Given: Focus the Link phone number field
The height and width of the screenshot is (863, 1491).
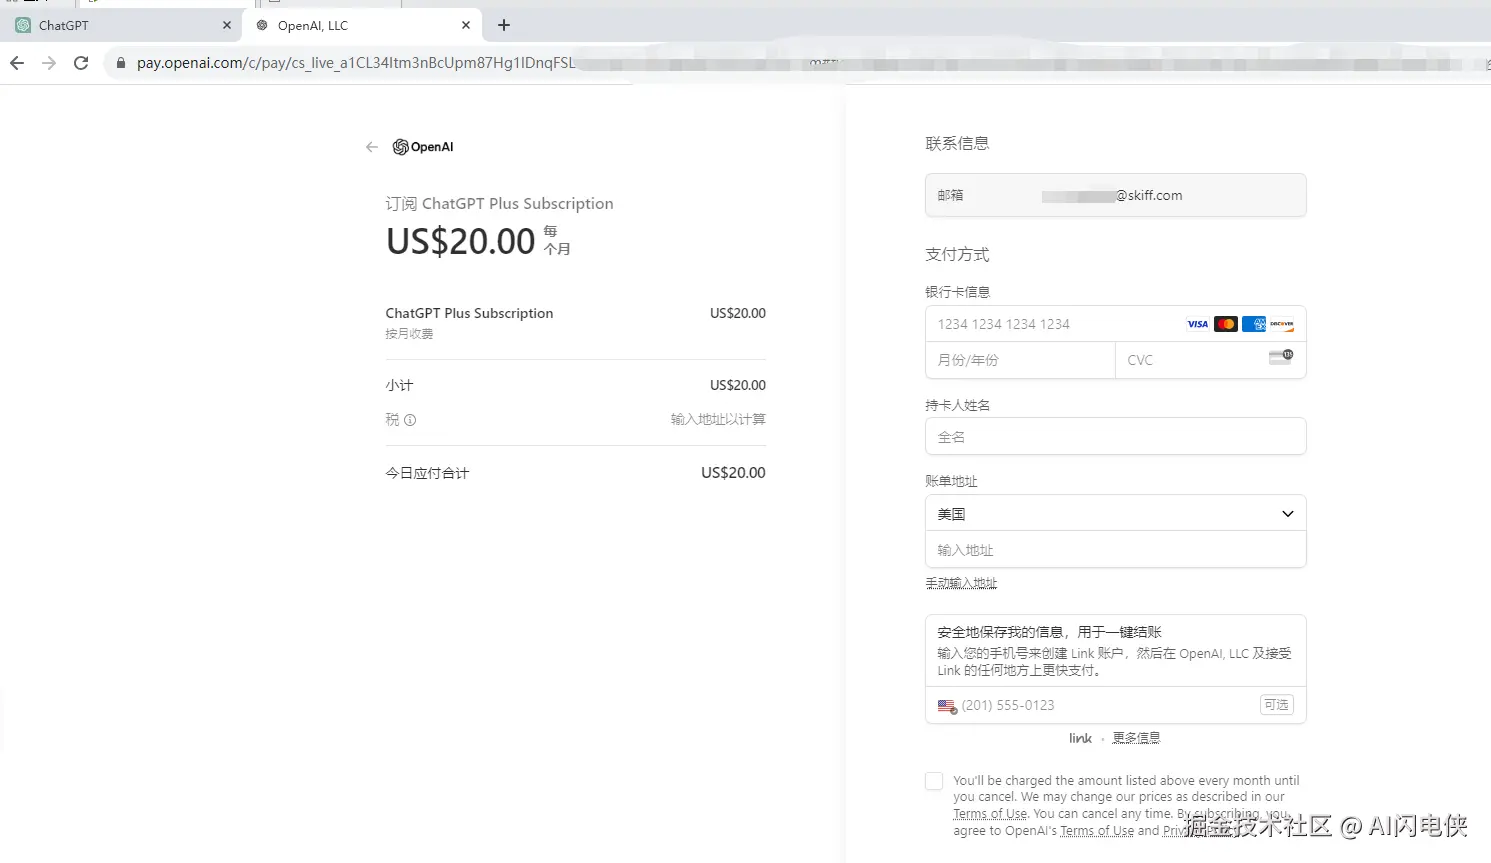Looking at the screenshot, I should coord(1115,705).
